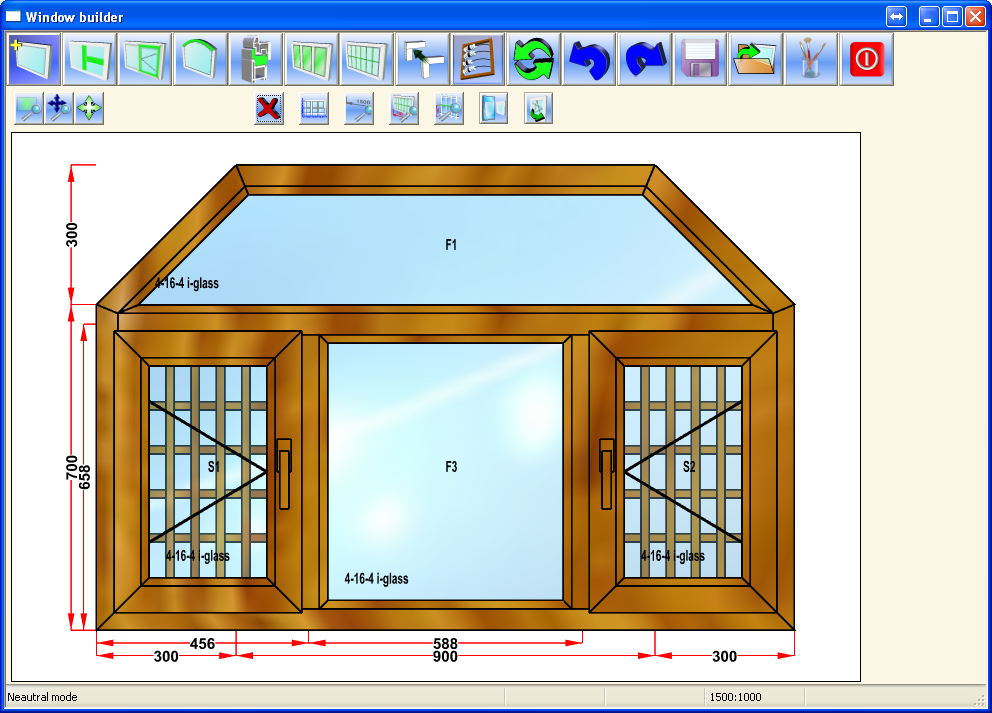Open the paint brushes color settings
Screen dimensions: 992x713
pyautogui.click(x=811, y=60)
